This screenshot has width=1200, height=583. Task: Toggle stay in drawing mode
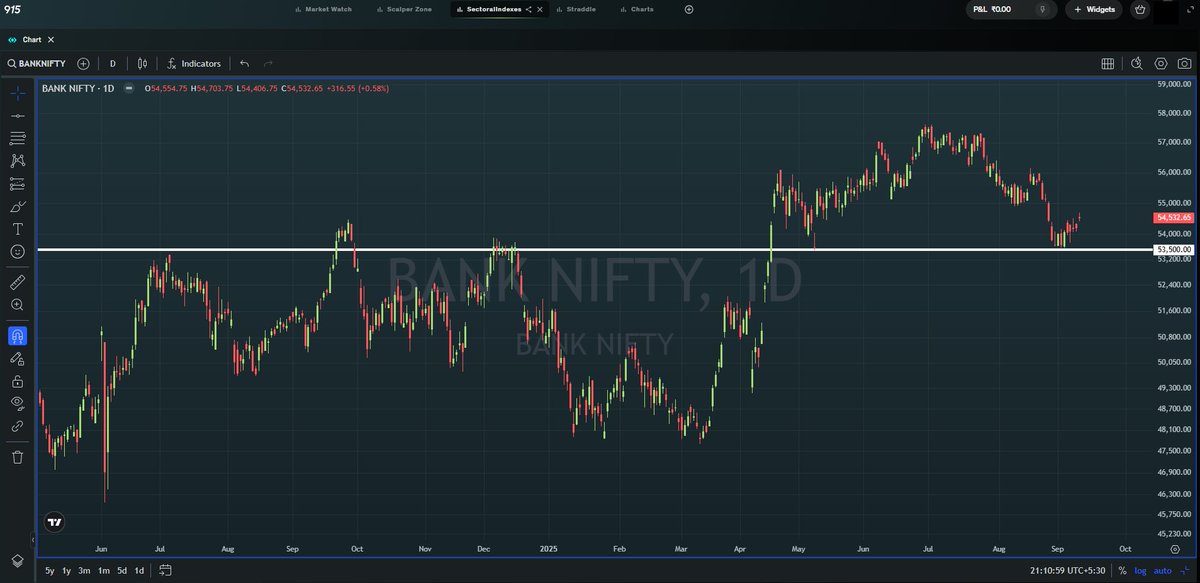coord(18,358)
